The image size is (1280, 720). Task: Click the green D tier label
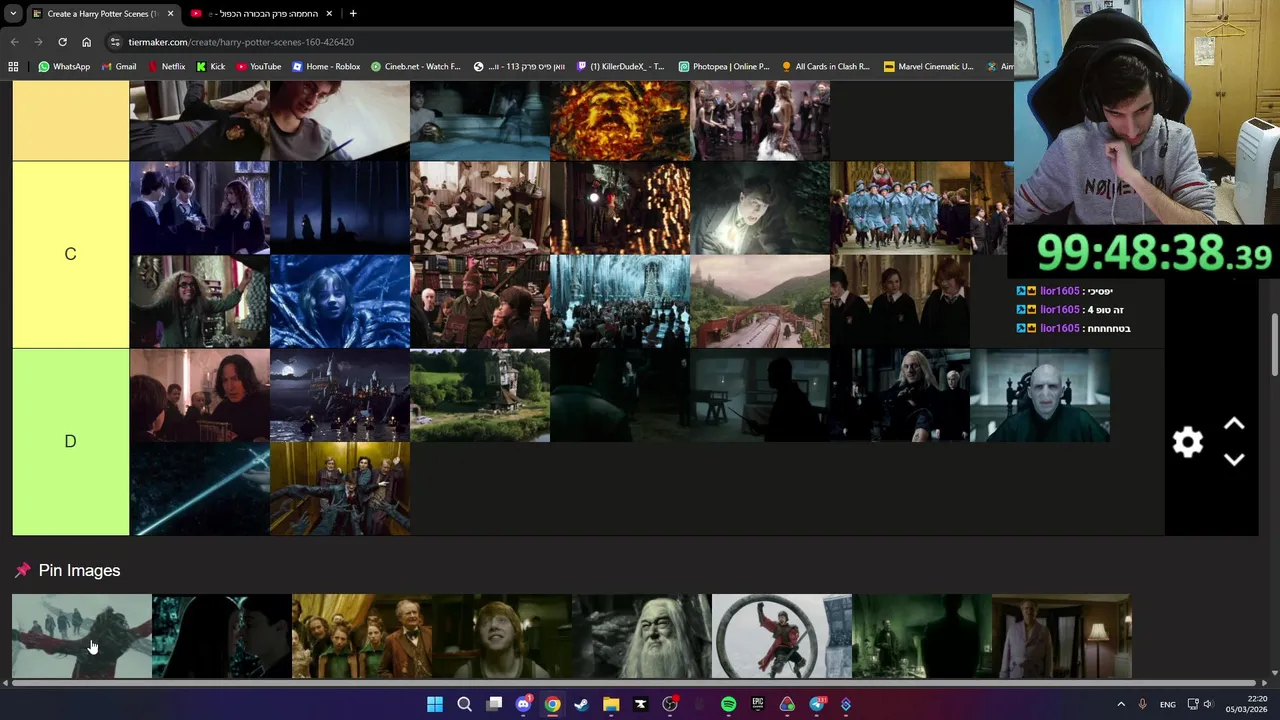click(70, 441)
